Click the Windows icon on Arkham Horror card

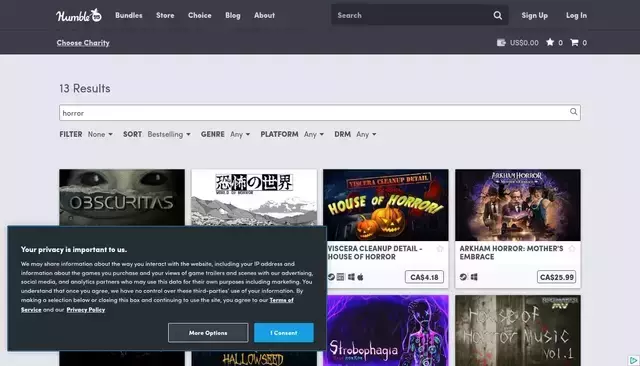(474, 277)
